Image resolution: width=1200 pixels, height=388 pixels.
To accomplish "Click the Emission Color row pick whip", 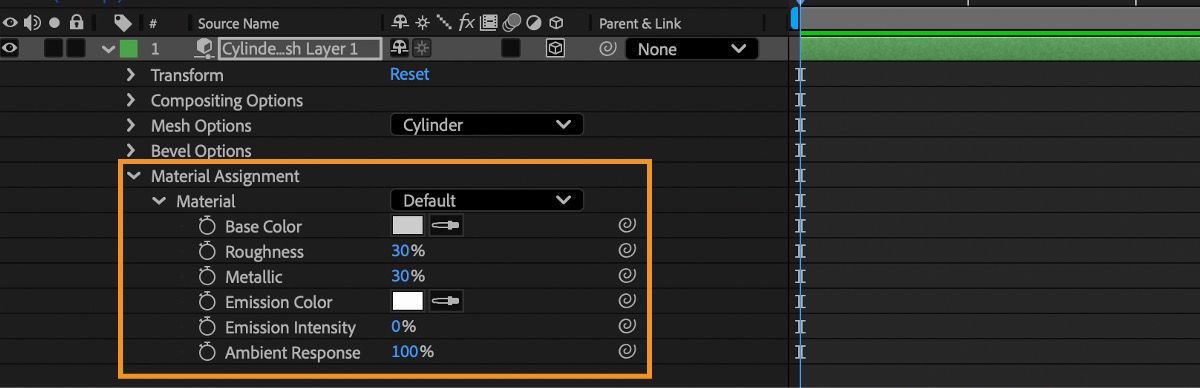I will tap(627, 301).
